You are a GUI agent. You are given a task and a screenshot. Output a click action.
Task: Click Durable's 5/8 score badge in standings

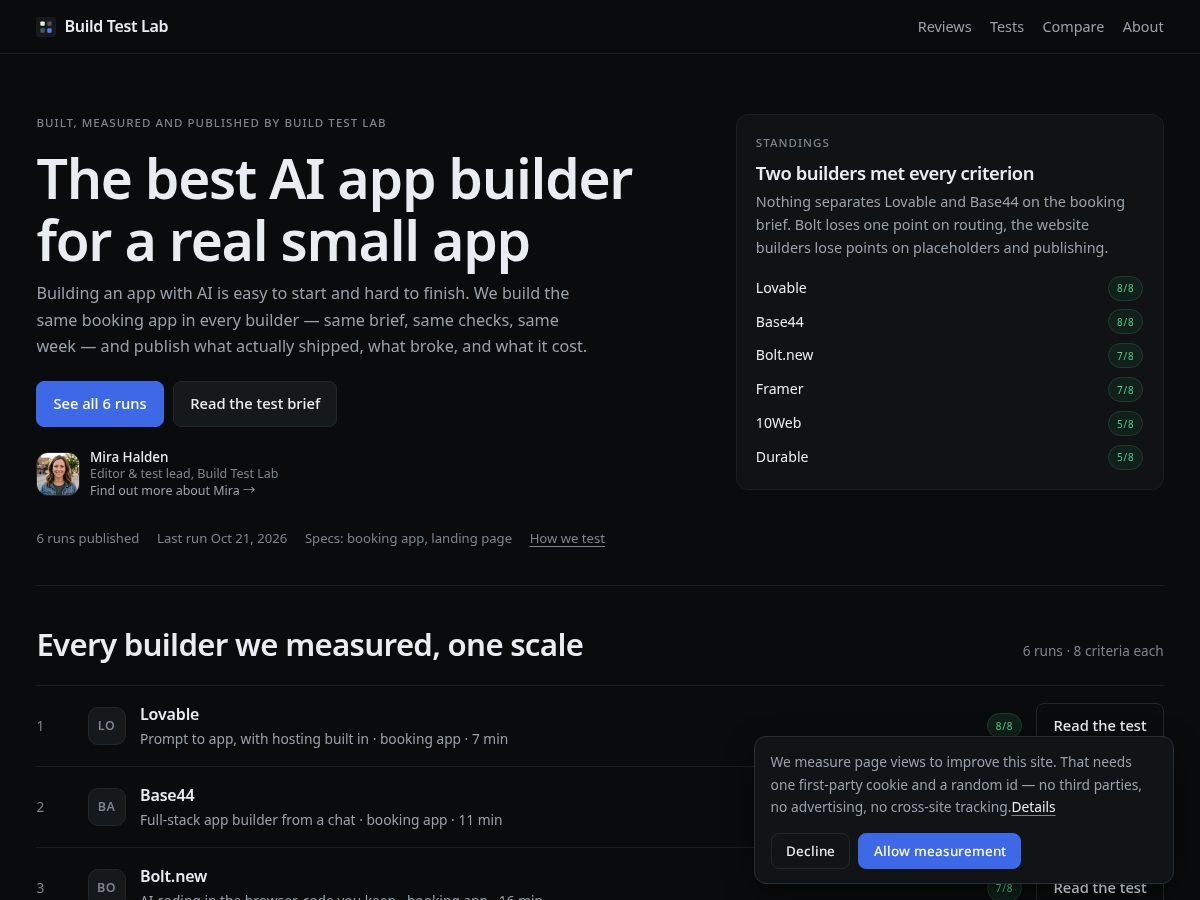coord(1125,458)
